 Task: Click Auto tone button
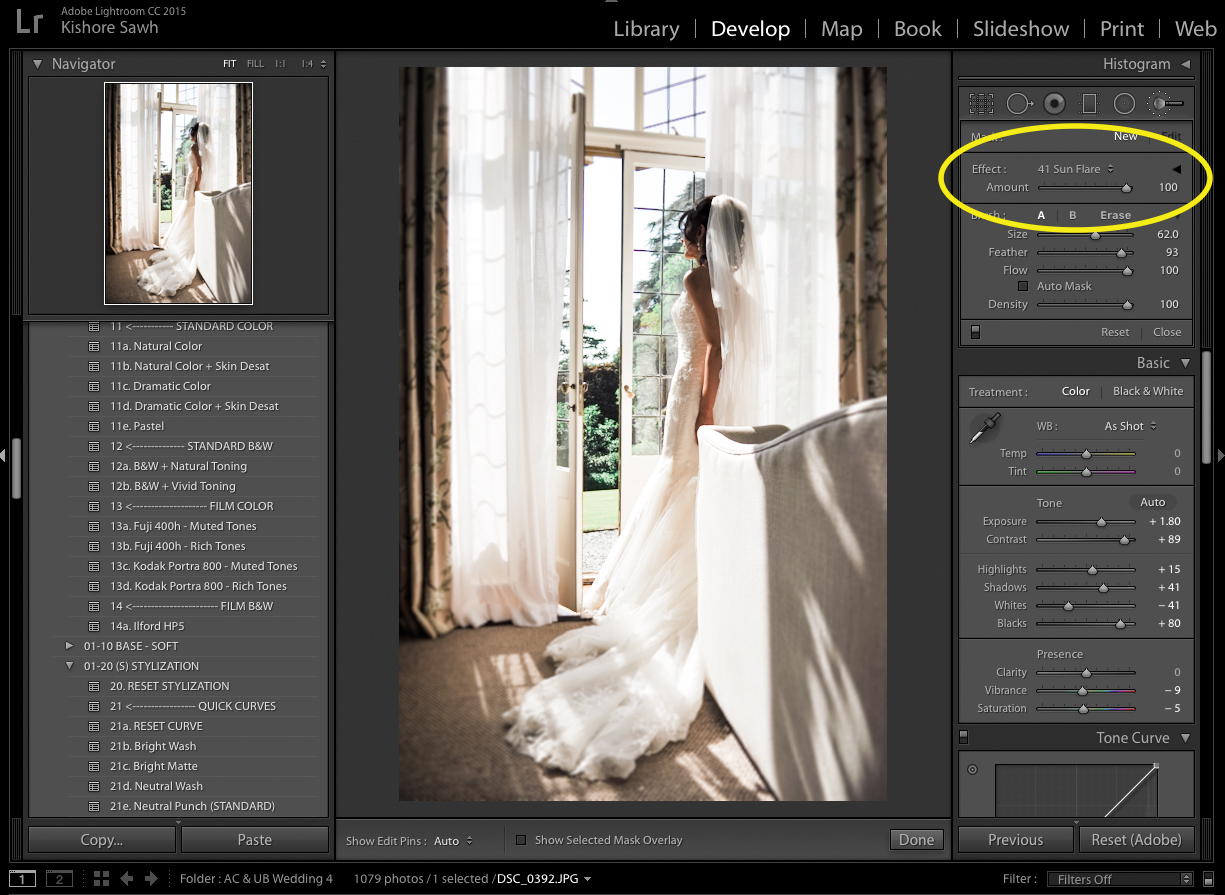point(1152,502)
